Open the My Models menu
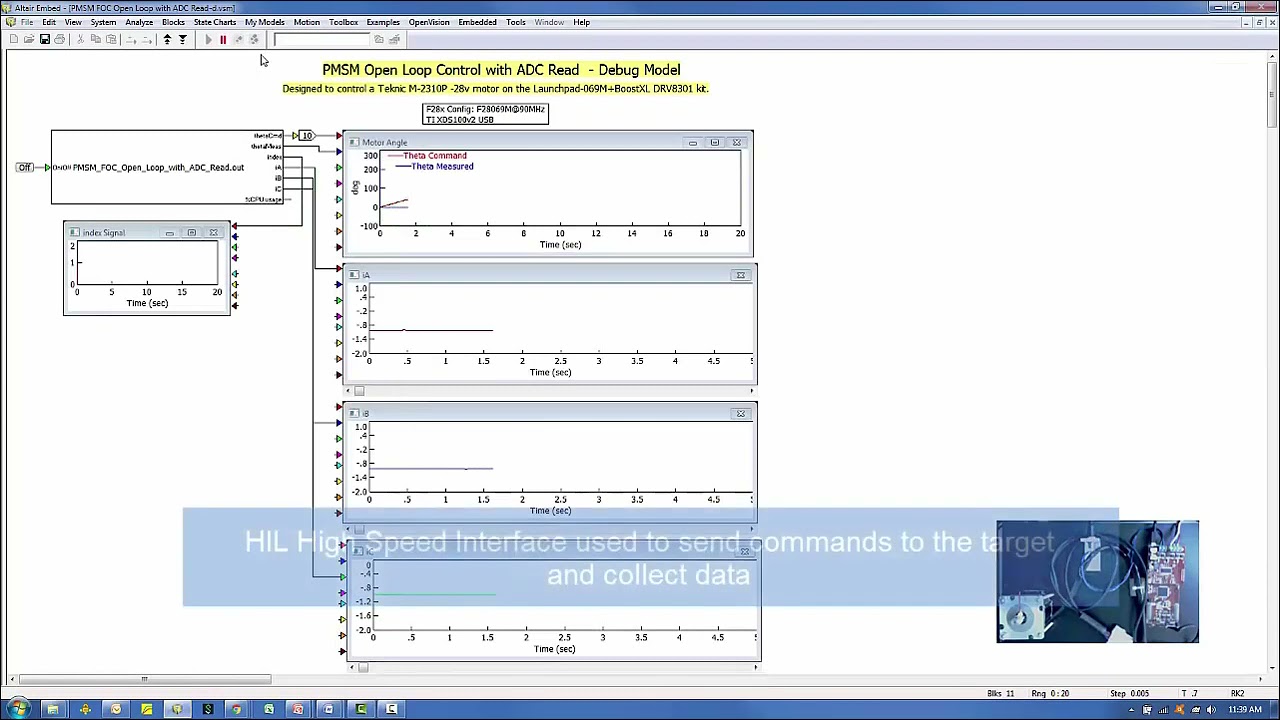The image size is (1280, 720). click(264, 22)
